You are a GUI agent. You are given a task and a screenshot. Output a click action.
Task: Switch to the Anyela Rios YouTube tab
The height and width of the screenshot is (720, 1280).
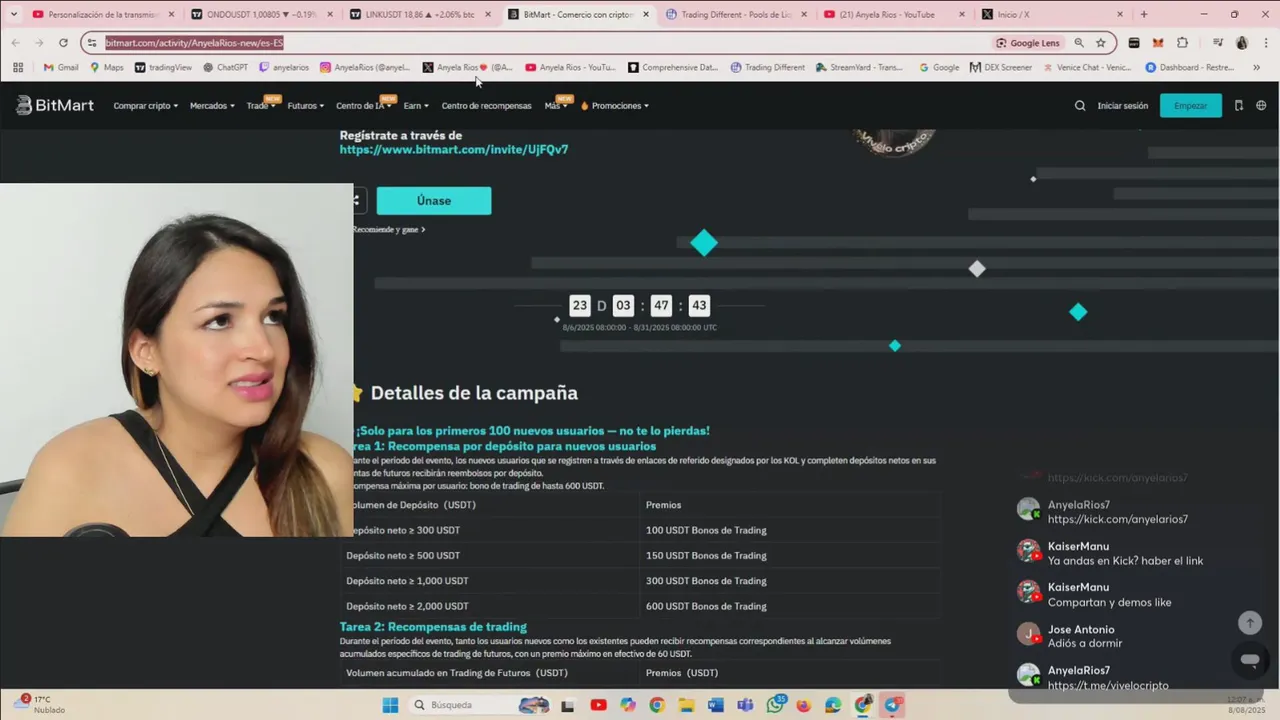[x=893, y=15]
